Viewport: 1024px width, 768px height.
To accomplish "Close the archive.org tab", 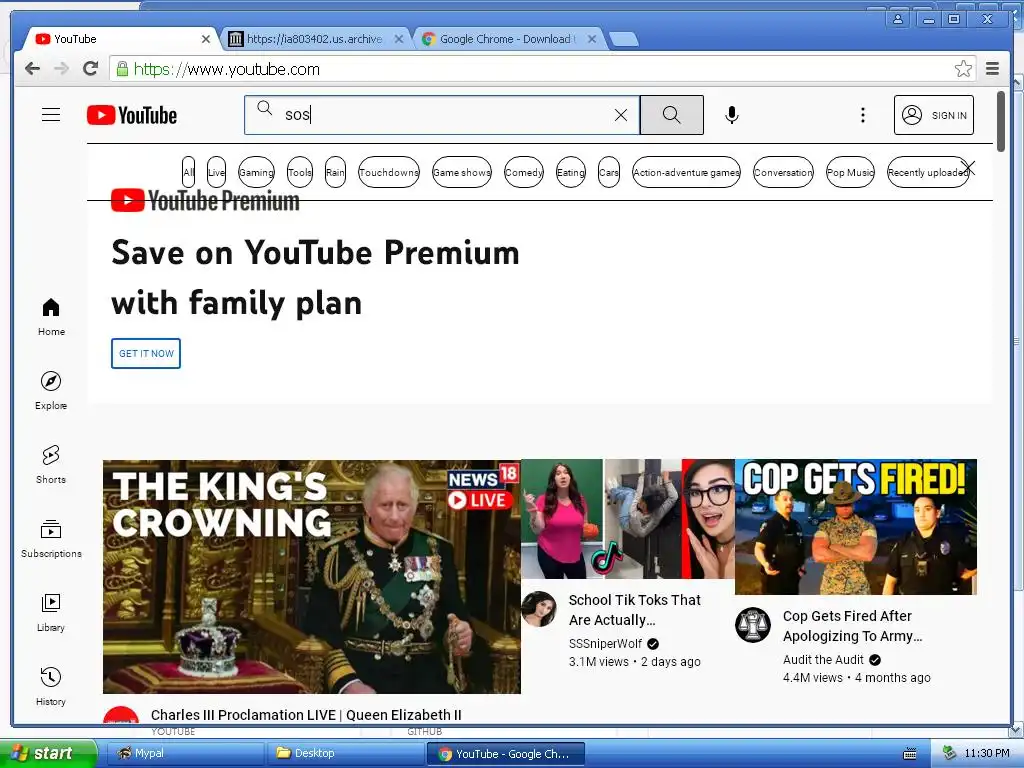I will 399,39.
